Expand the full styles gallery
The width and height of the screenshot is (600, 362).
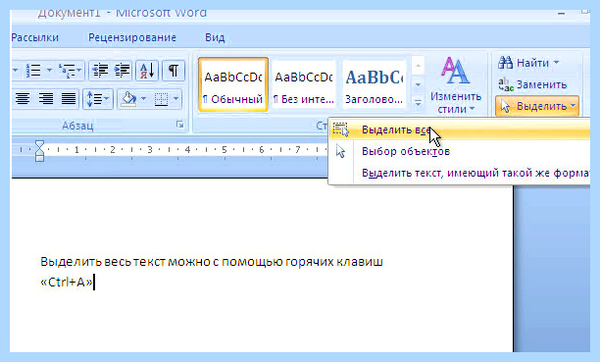coord(418,103)
